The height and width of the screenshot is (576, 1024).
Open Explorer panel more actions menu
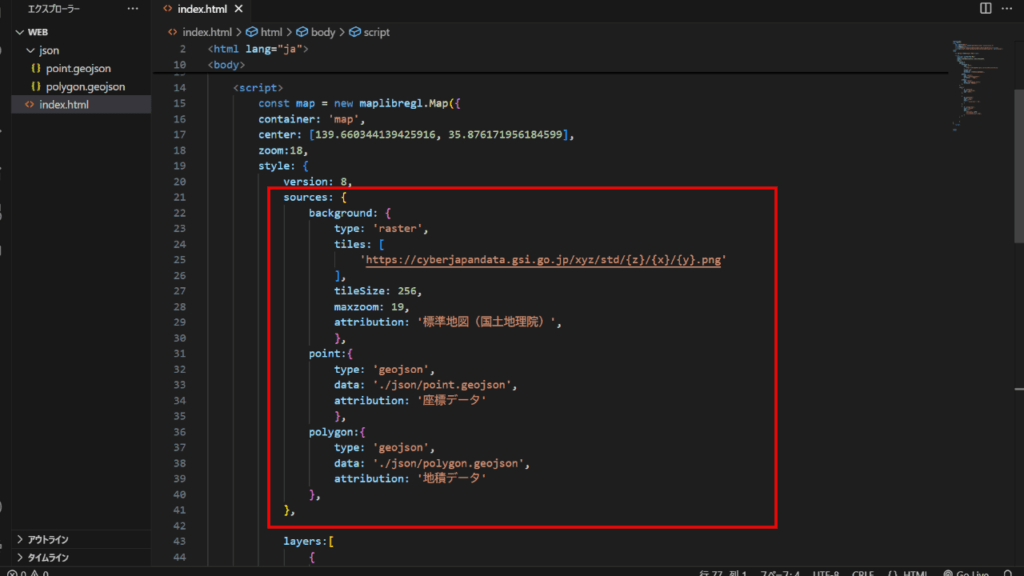tap(133, 8)
